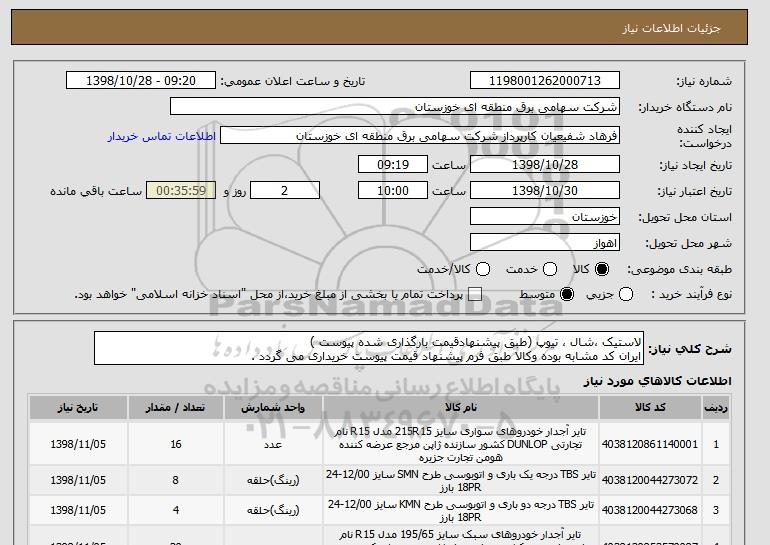770x545 pixels.
Task: Select the جزیی purchase type radio
Action: pos(626,295)
